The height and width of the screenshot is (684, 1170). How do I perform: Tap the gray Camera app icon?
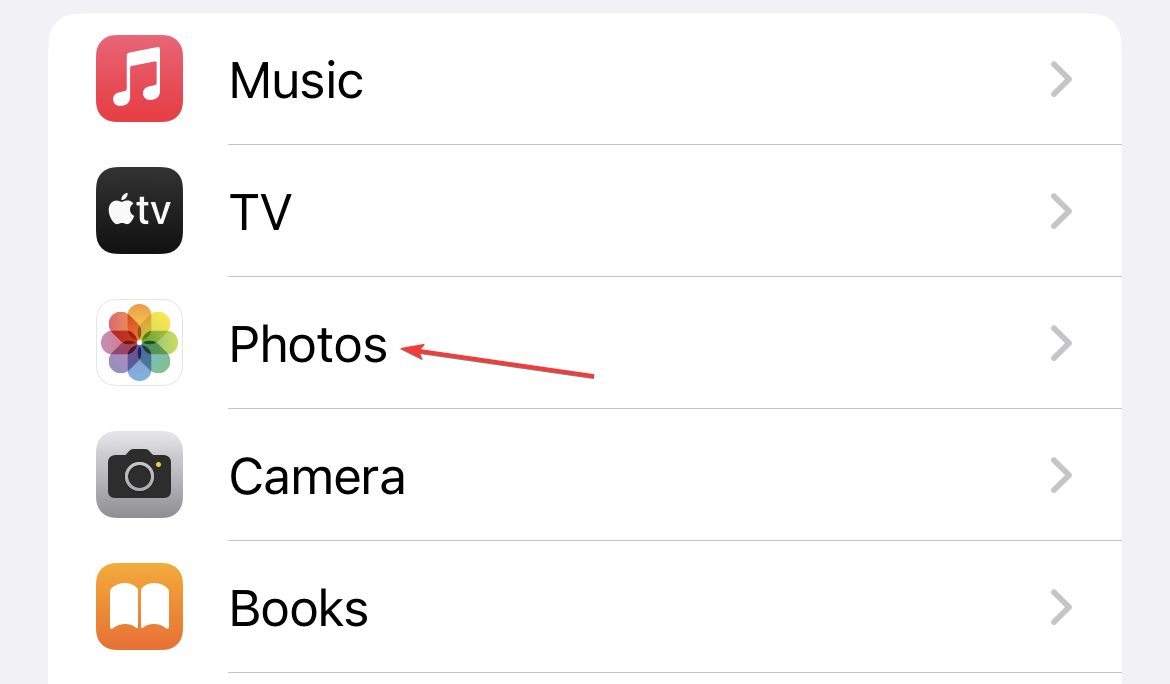tap(140, 474)
